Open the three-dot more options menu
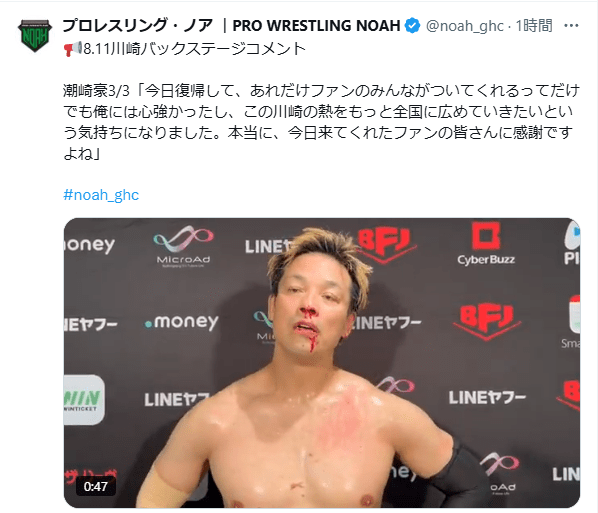The height and width of the screenshot is (513, 598). (571, 26)
